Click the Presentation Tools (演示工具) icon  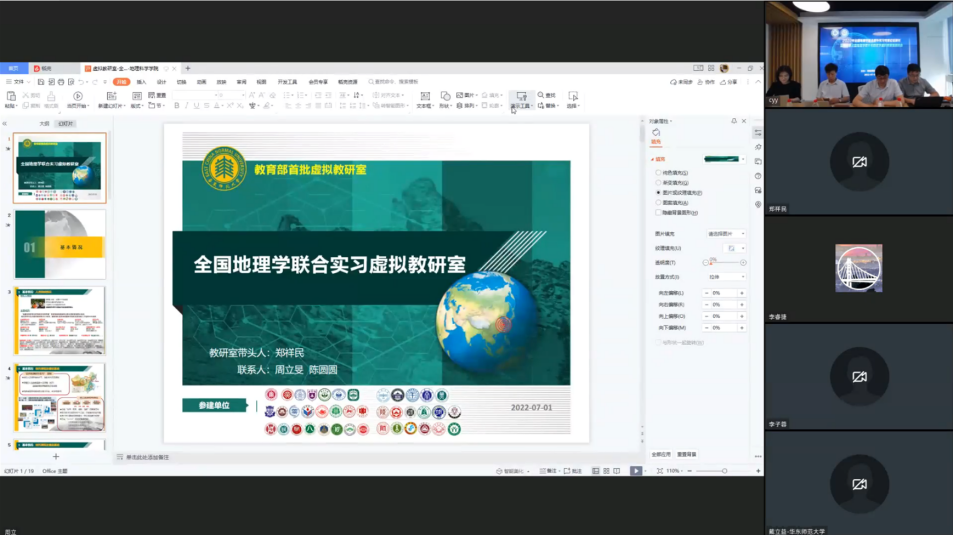pos(521,97)
